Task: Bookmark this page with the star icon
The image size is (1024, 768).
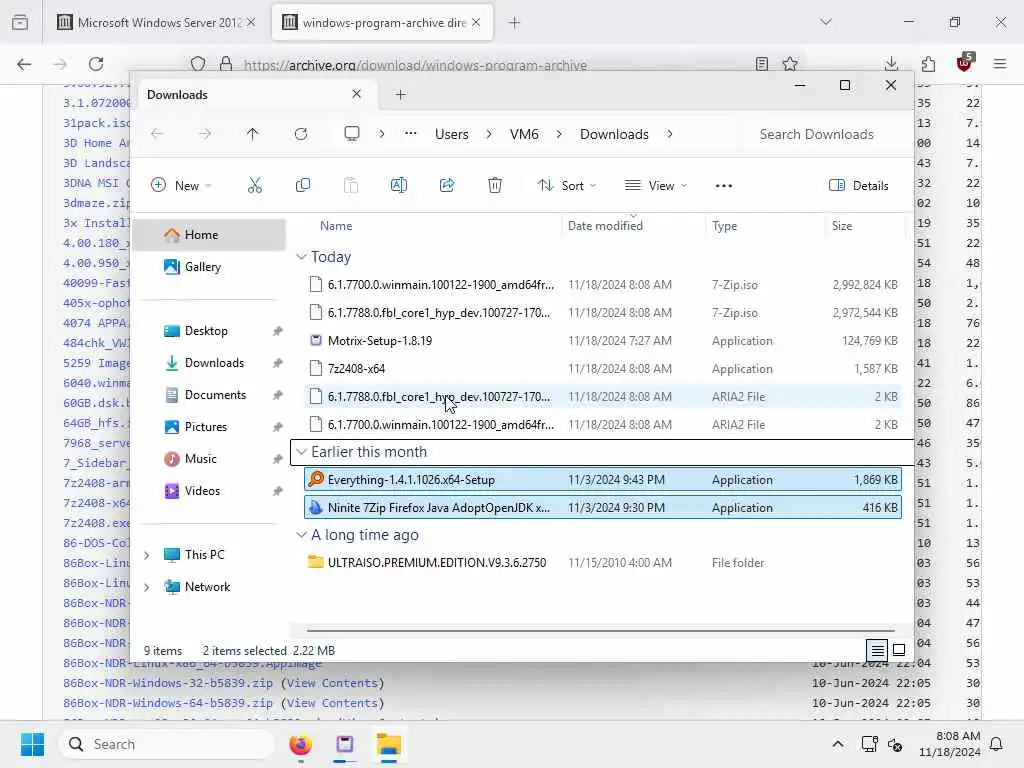Action: click(x=790, y=64)
